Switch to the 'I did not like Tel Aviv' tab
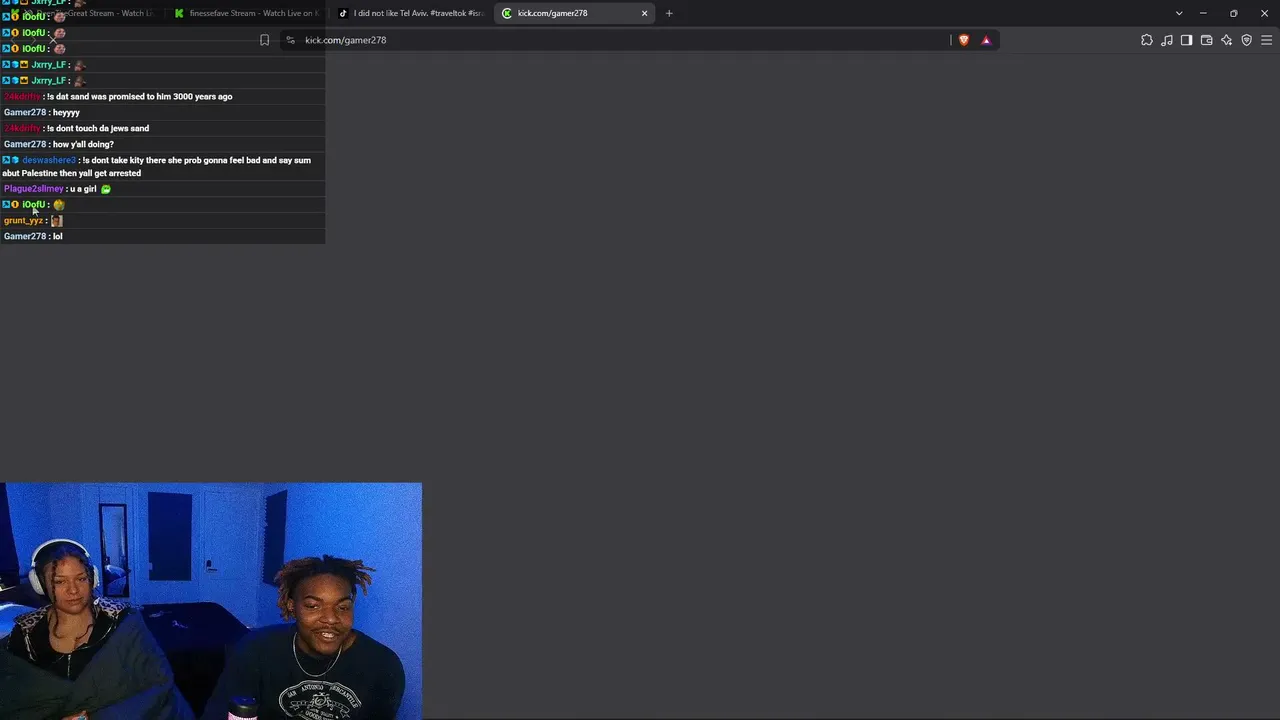1280x720 pixels. (411, 13)
